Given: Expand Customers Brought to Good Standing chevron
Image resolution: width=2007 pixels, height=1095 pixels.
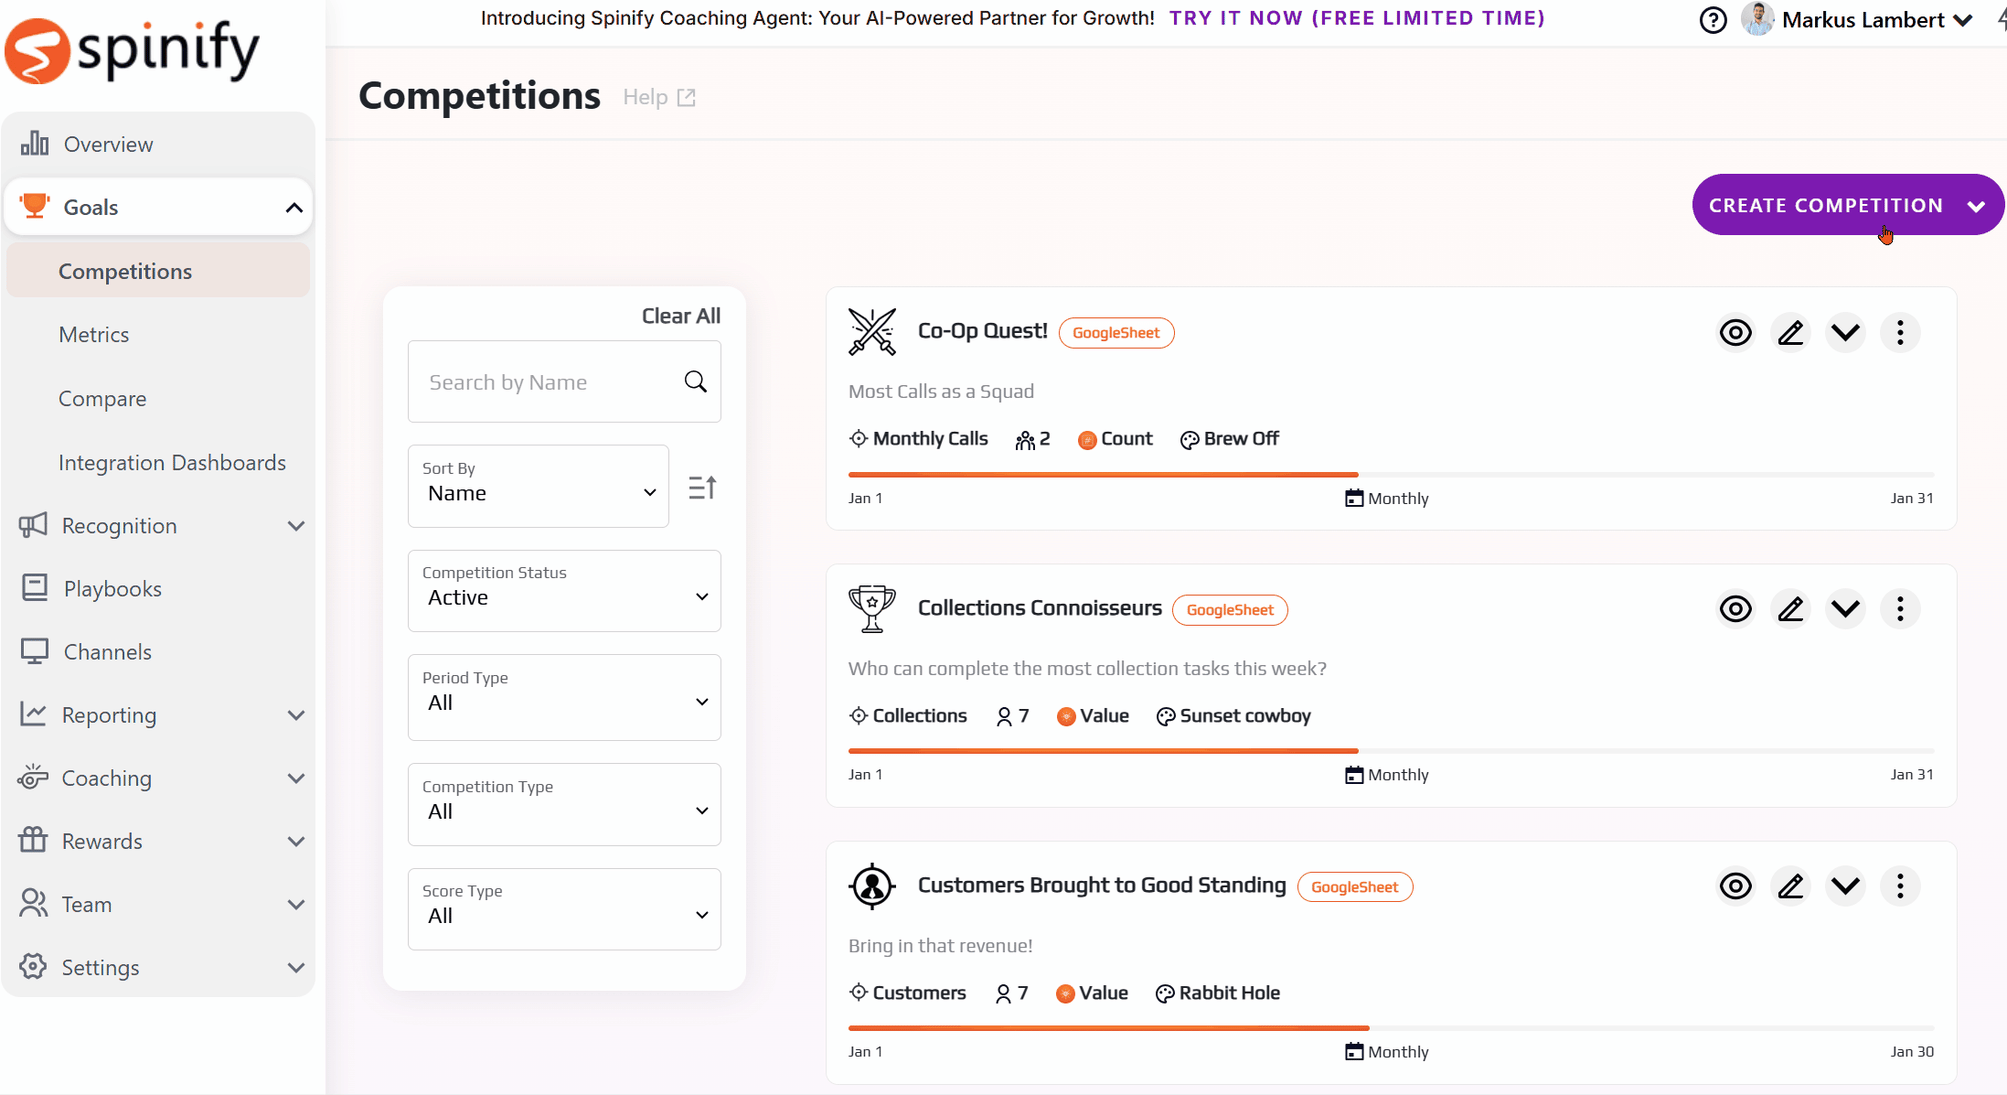Looking at the screenshot, I should [x=1845, y=886].
